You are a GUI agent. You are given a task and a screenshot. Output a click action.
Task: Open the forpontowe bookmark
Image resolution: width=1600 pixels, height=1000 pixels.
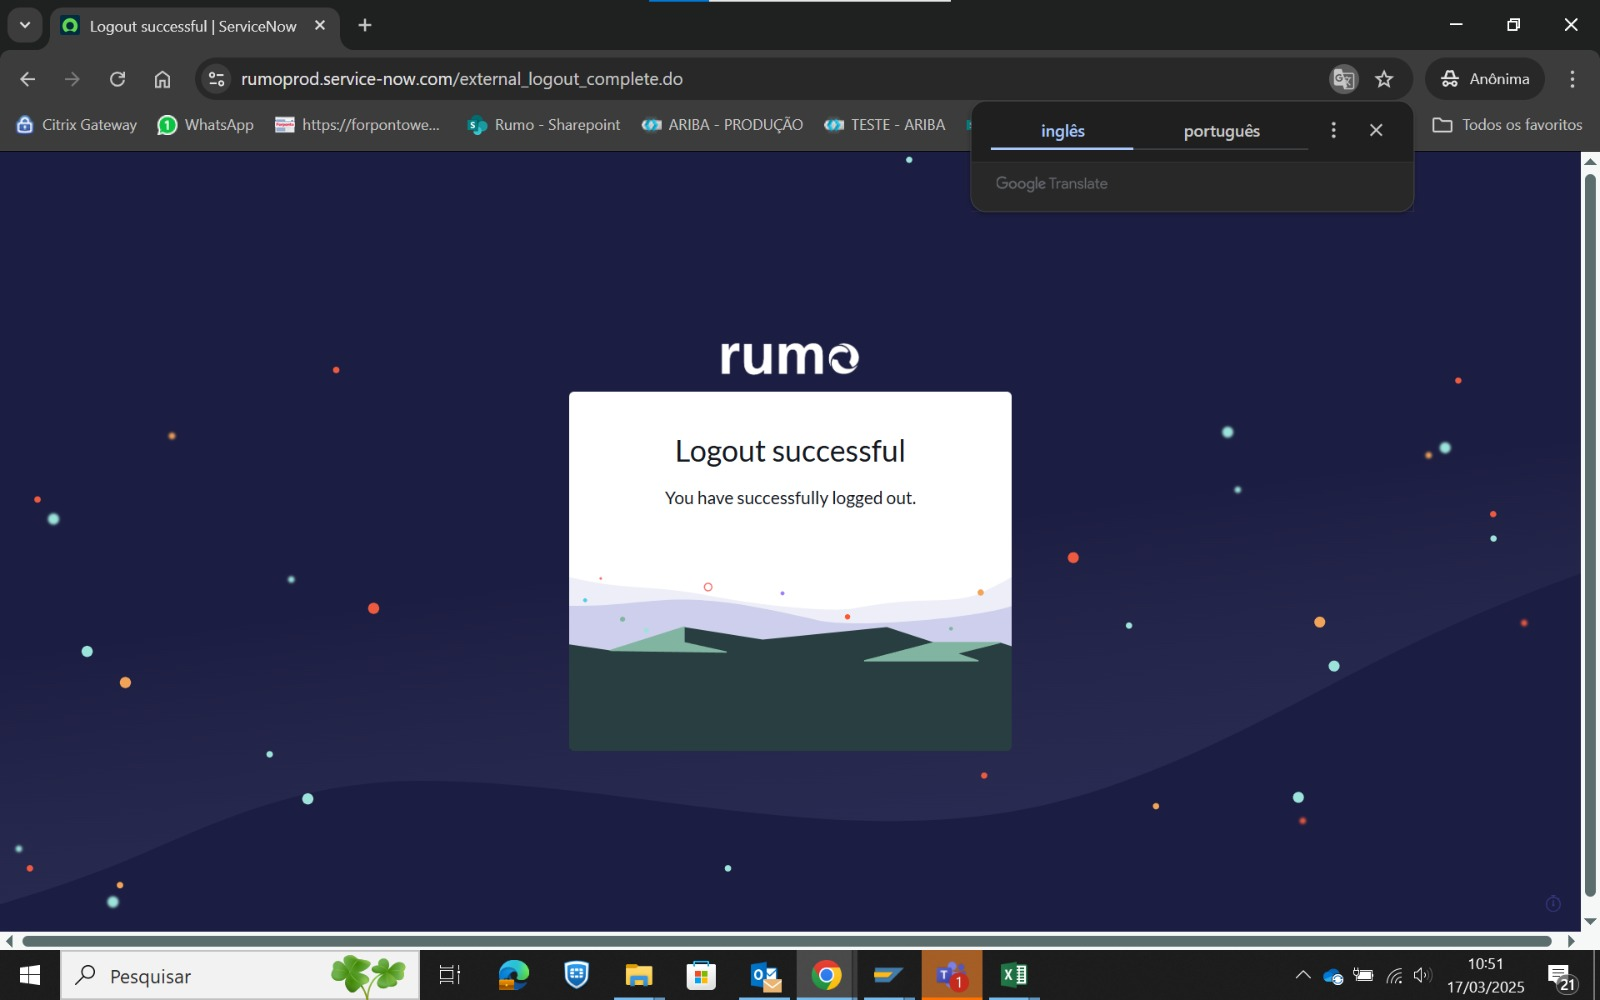[x=358, y=125]
